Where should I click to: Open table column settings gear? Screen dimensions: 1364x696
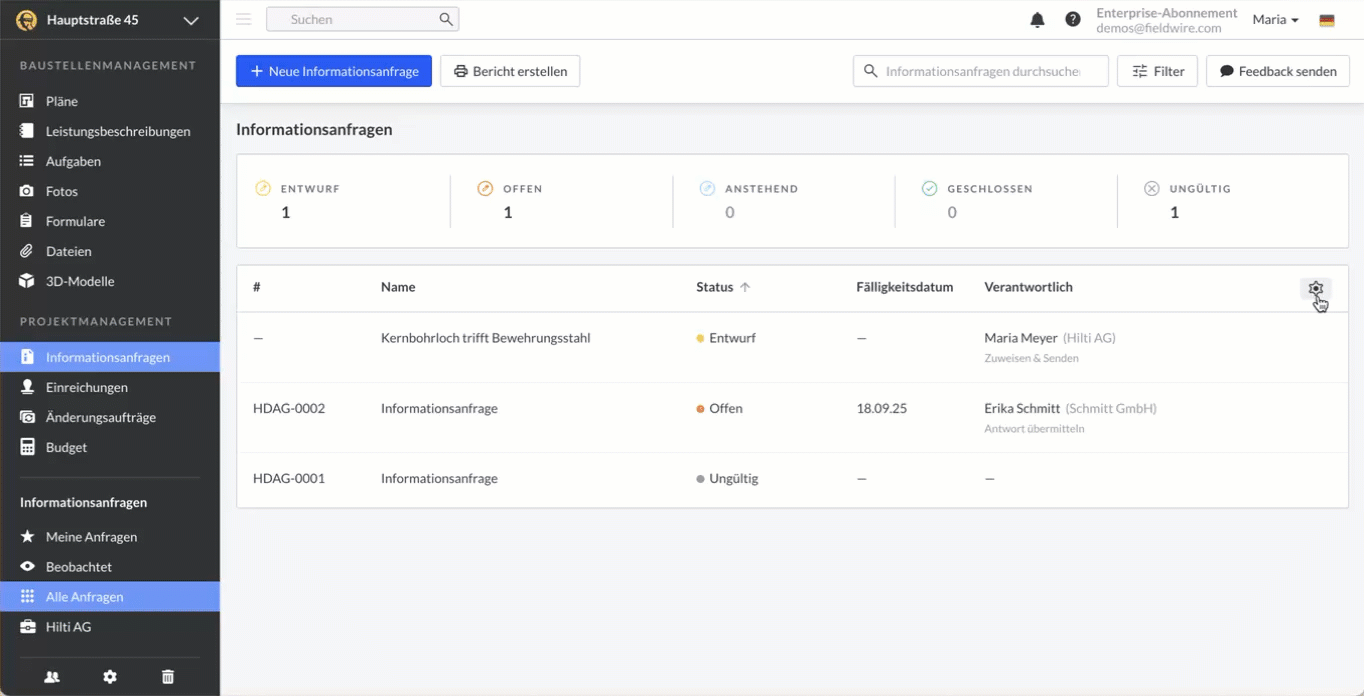click(1315, 288)
